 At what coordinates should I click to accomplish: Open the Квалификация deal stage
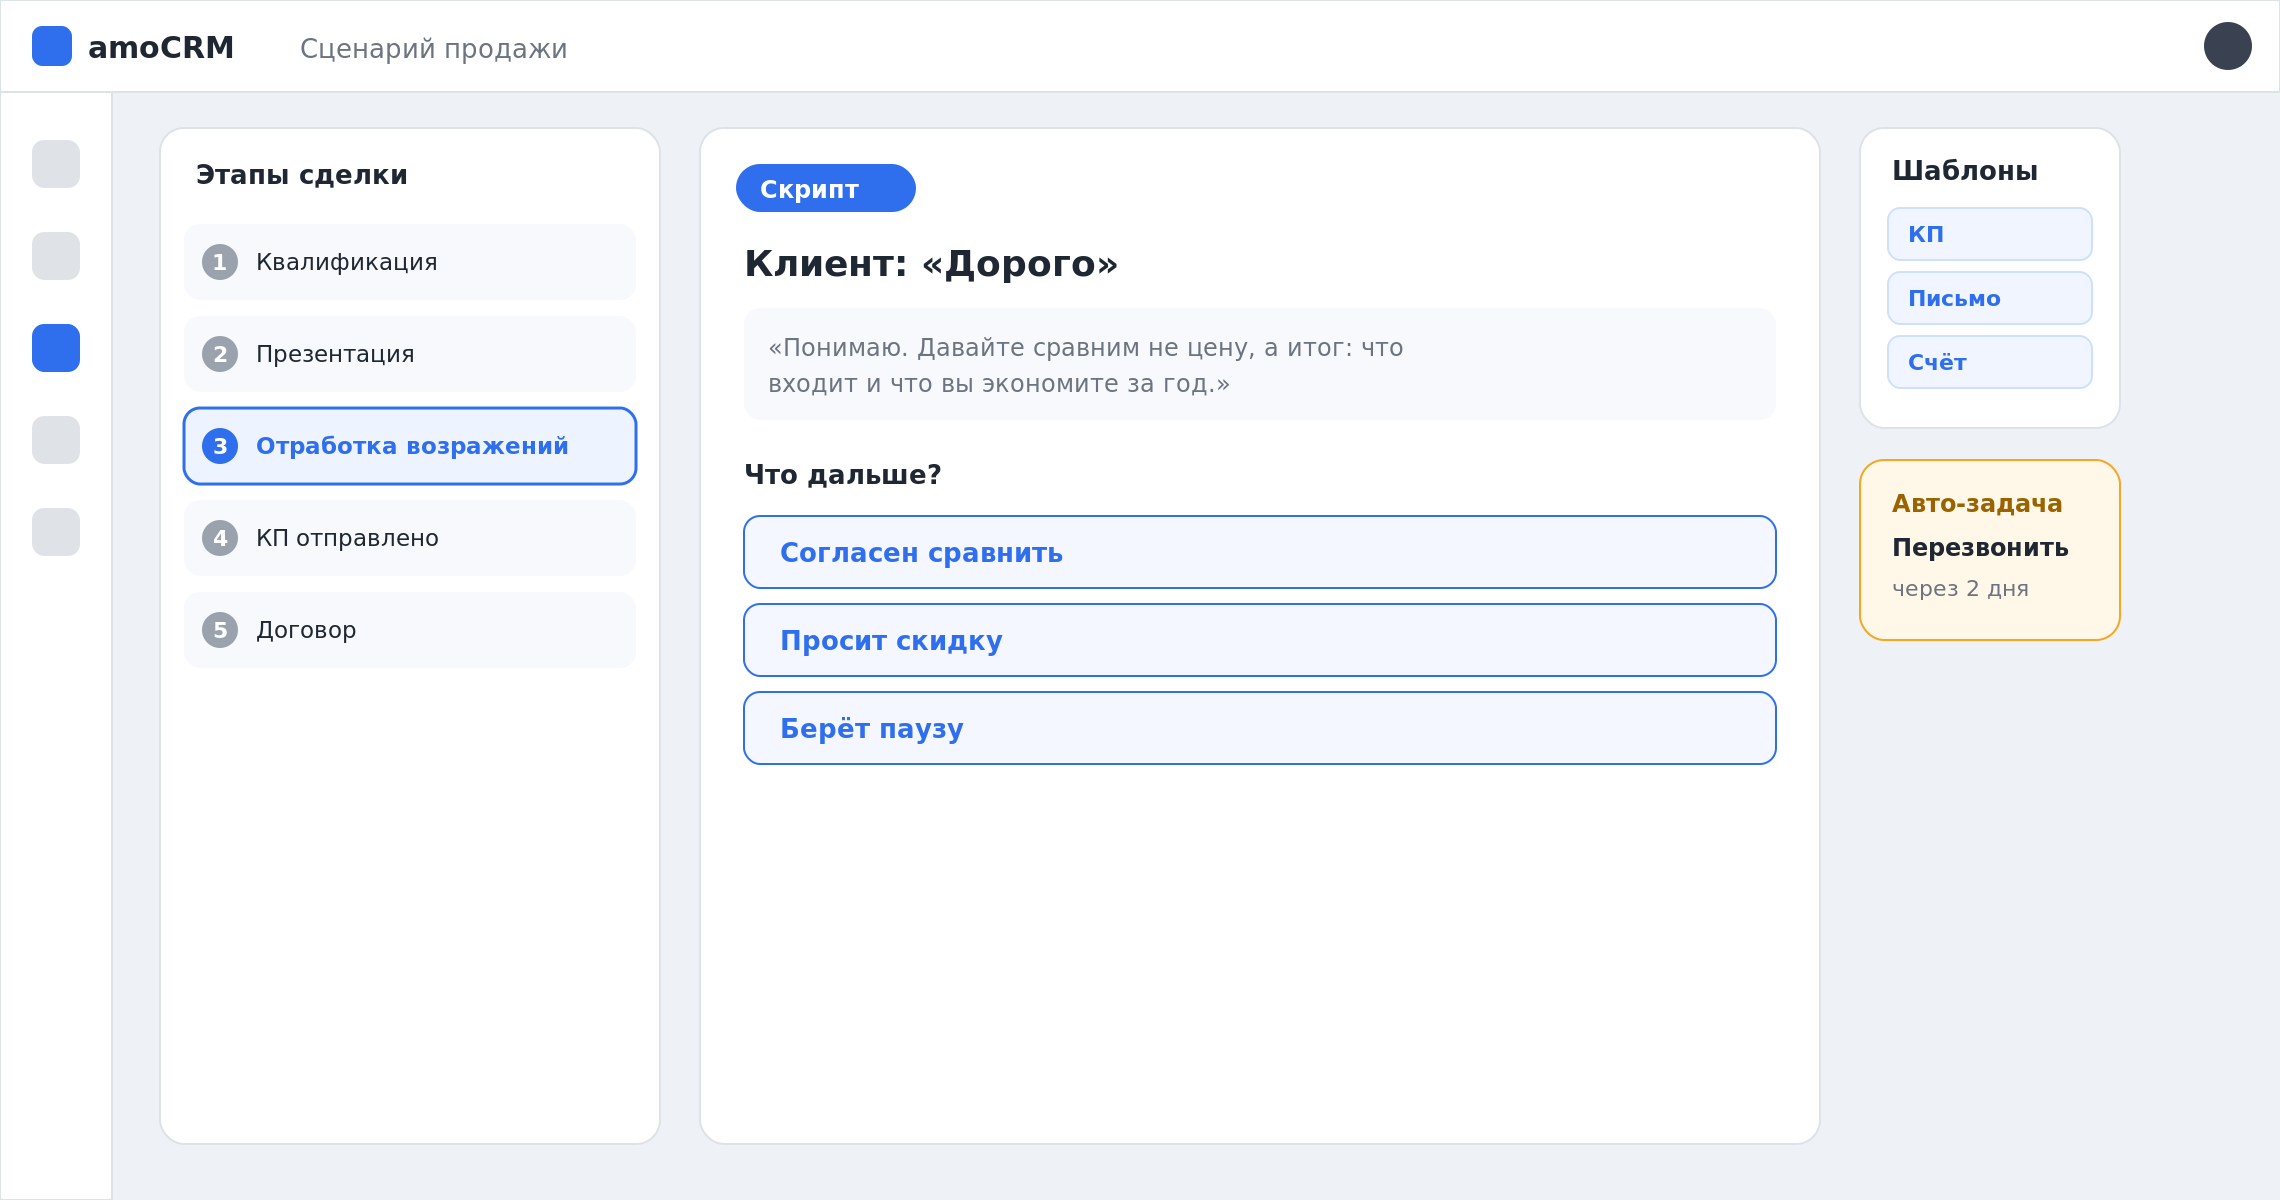[410, 262]
